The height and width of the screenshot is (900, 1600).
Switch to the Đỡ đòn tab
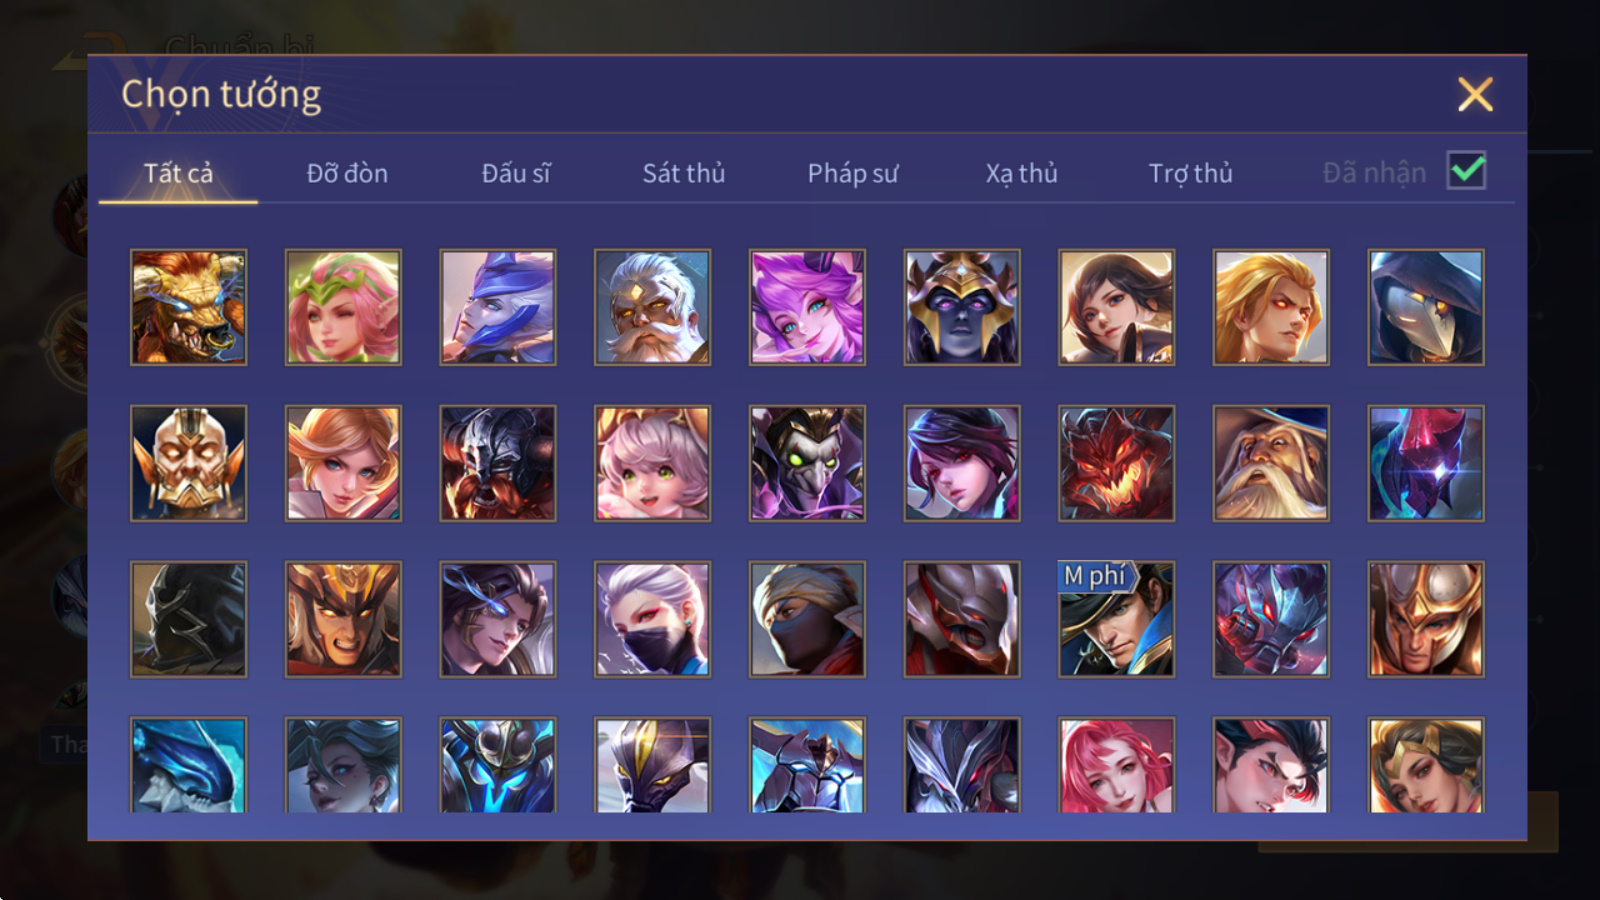[x=347, y=173]
